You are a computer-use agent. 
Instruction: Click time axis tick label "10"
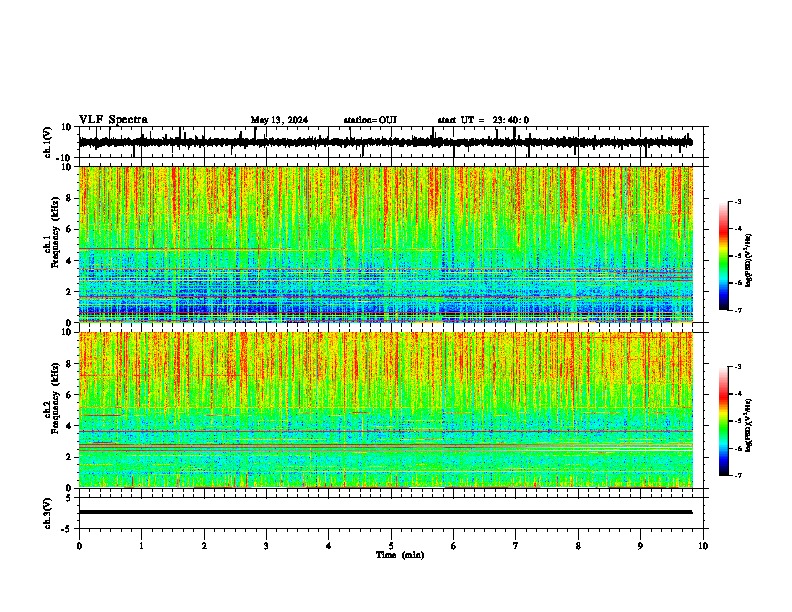click(703, 546)
